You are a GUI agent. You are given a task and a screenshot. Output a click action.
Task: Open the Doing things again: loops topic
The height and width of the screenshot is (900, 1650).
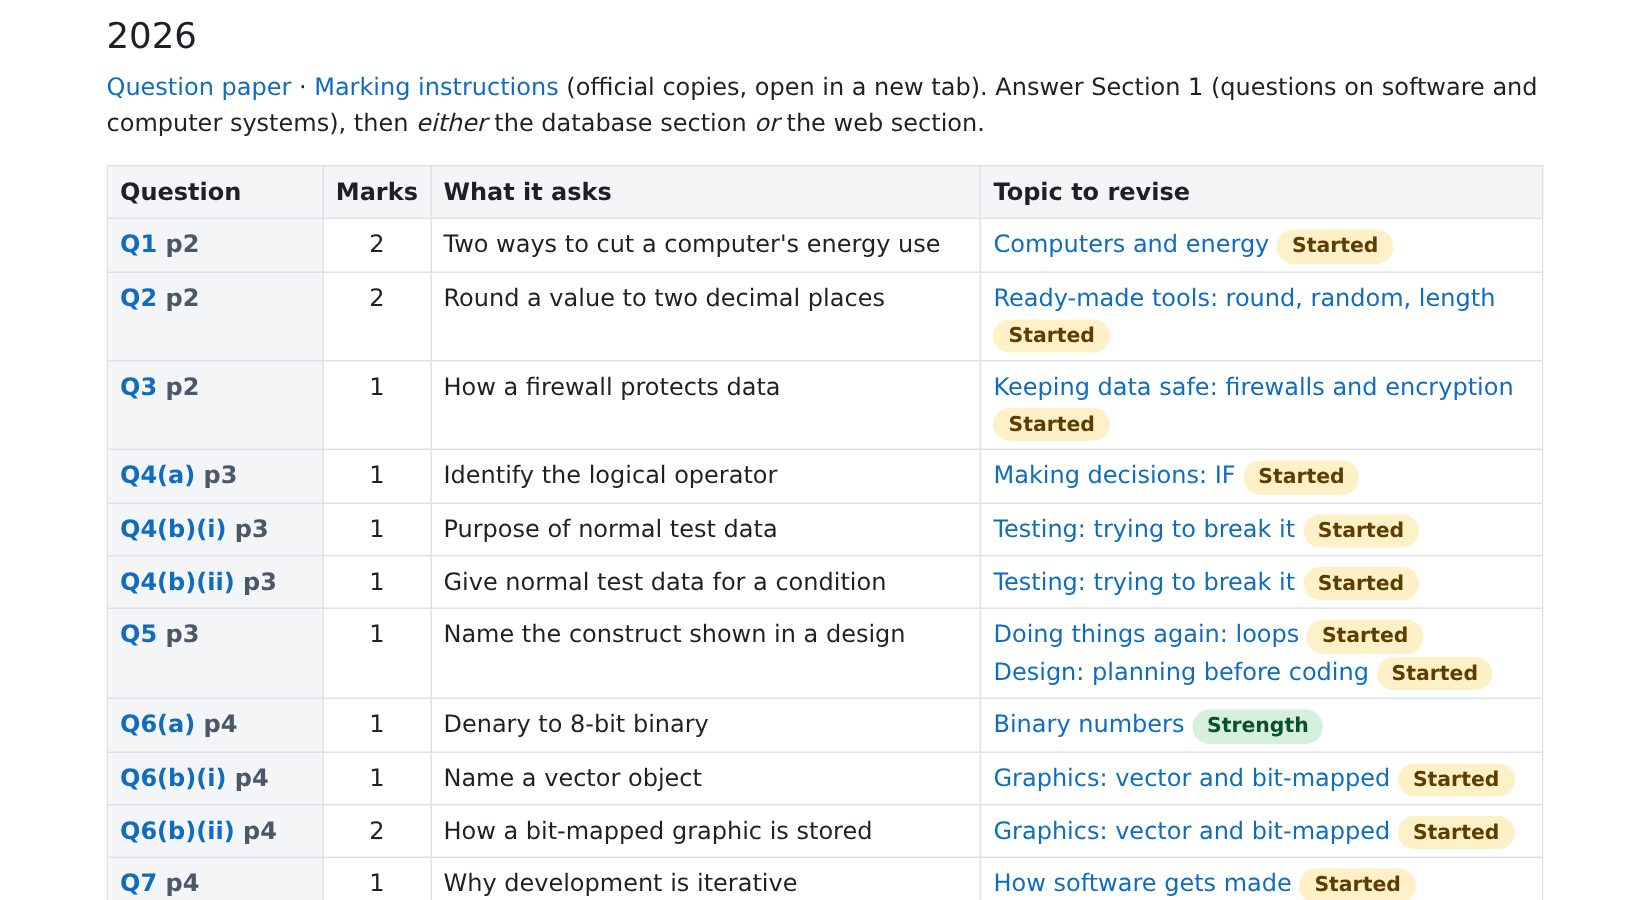pos(1146,634)
